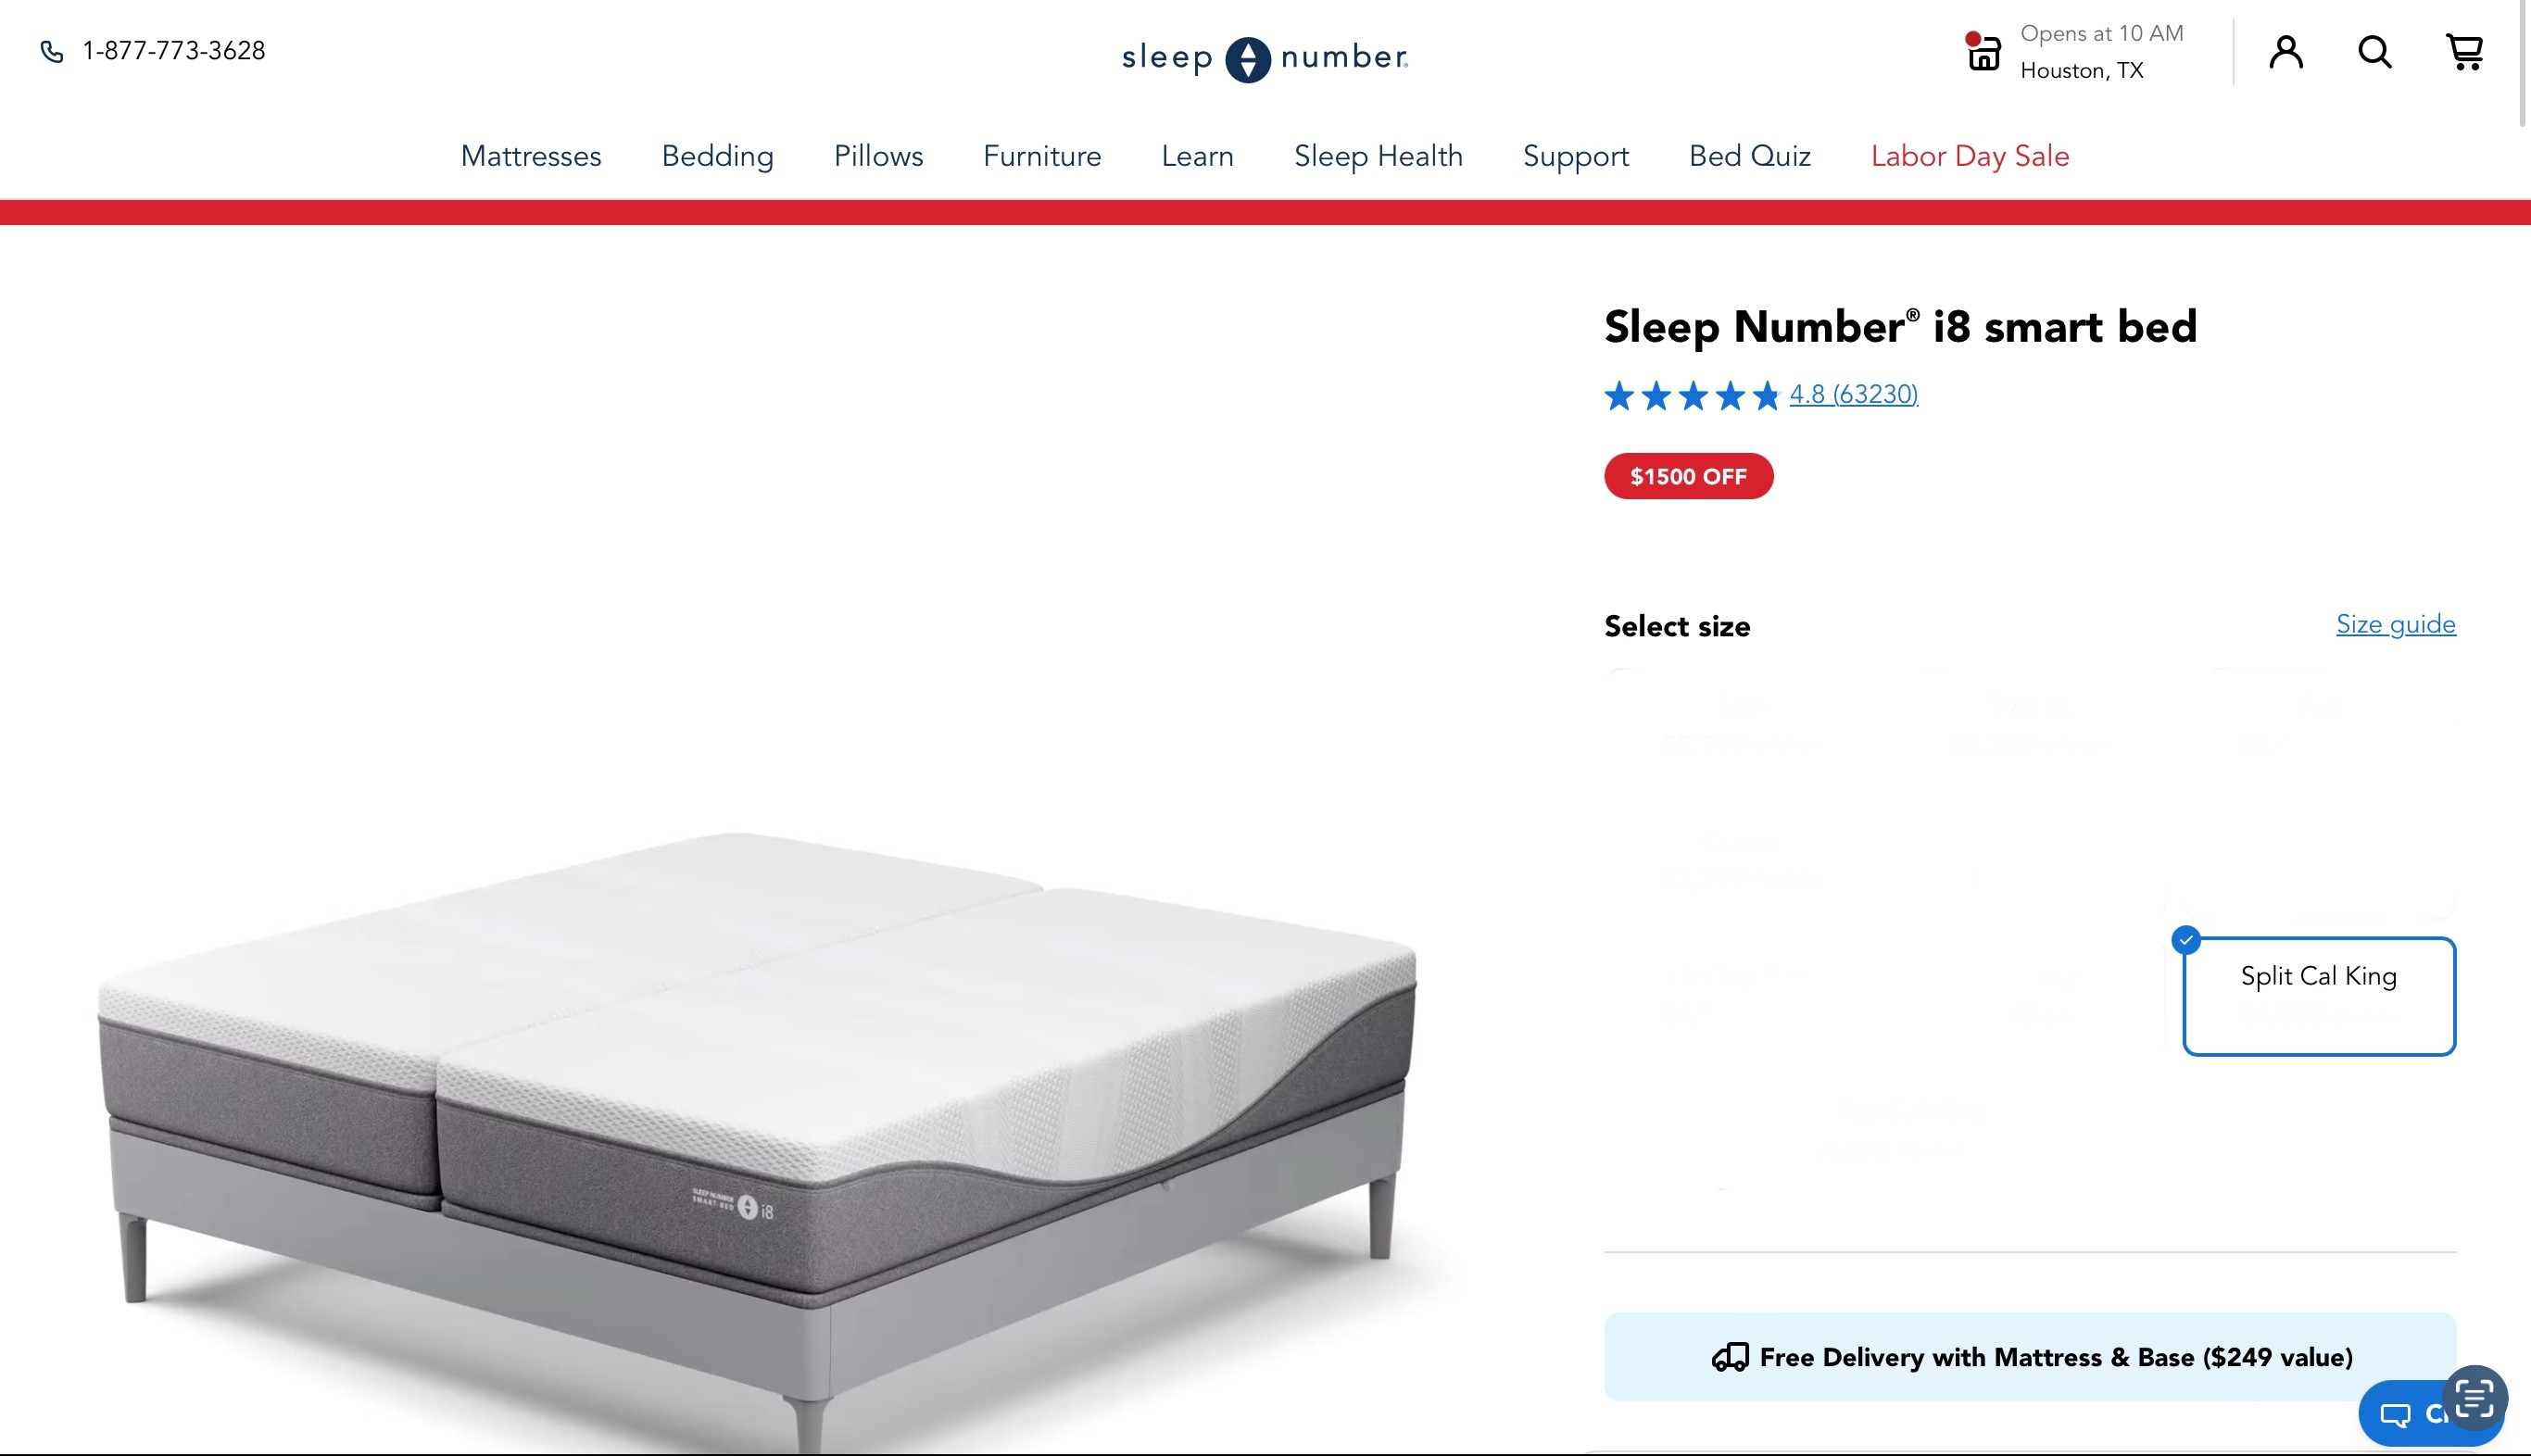2531x1456 pixels.
Task: Go to the Labor Day Sale page
Action: coord(1970,156)
